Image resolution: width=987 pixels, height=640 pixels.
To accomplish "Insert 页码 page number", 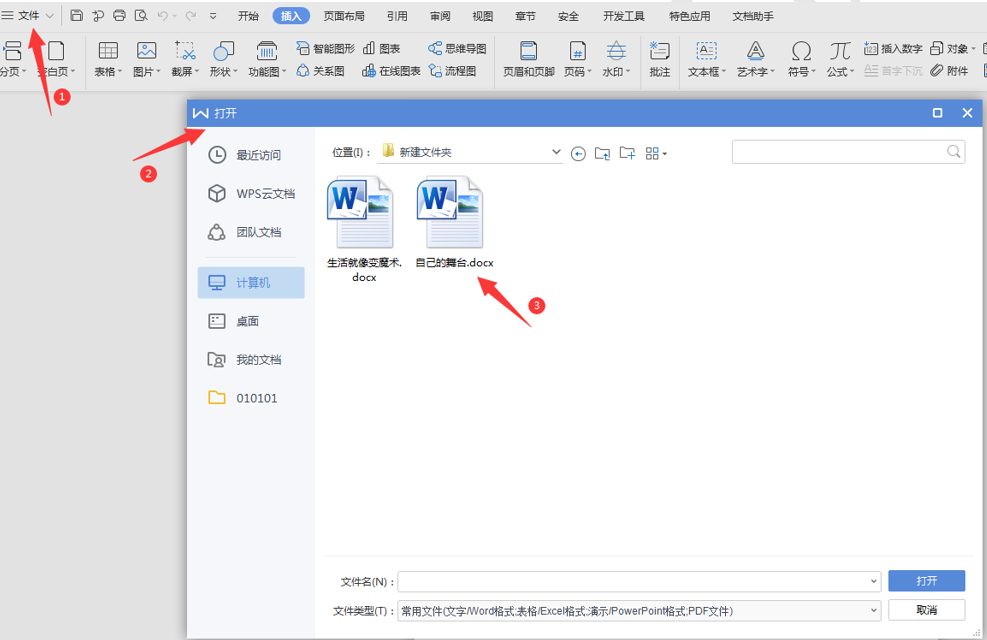I will [577, 59].
